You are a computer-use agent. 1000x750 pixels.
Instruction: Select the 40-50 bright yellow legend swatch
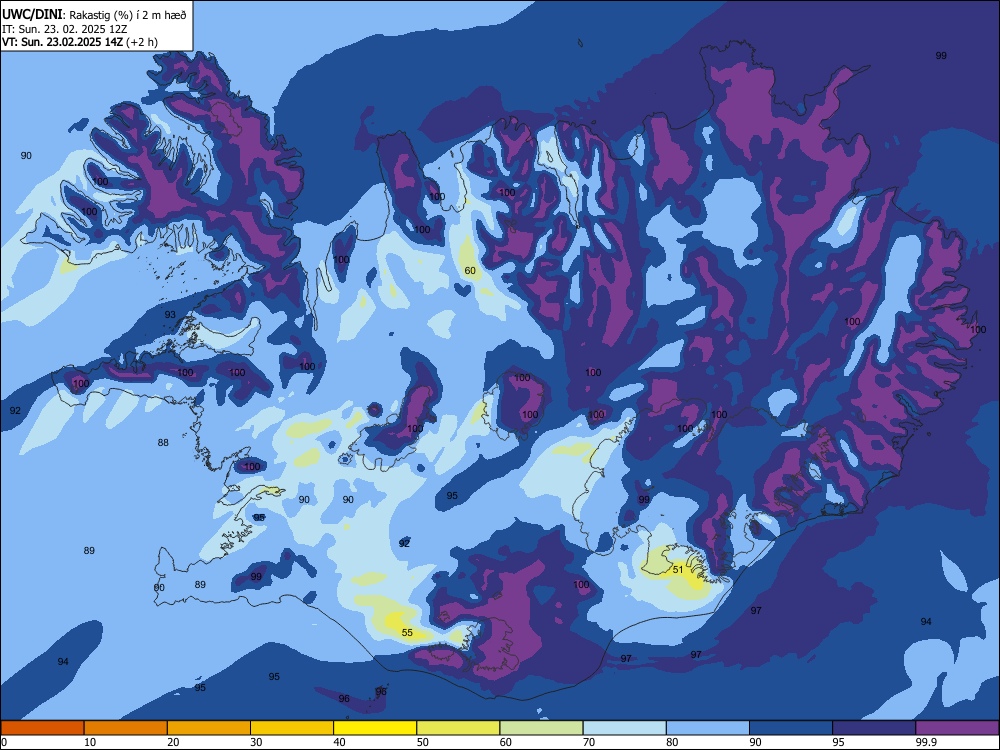pyautogui.click(x=375, y=728)
